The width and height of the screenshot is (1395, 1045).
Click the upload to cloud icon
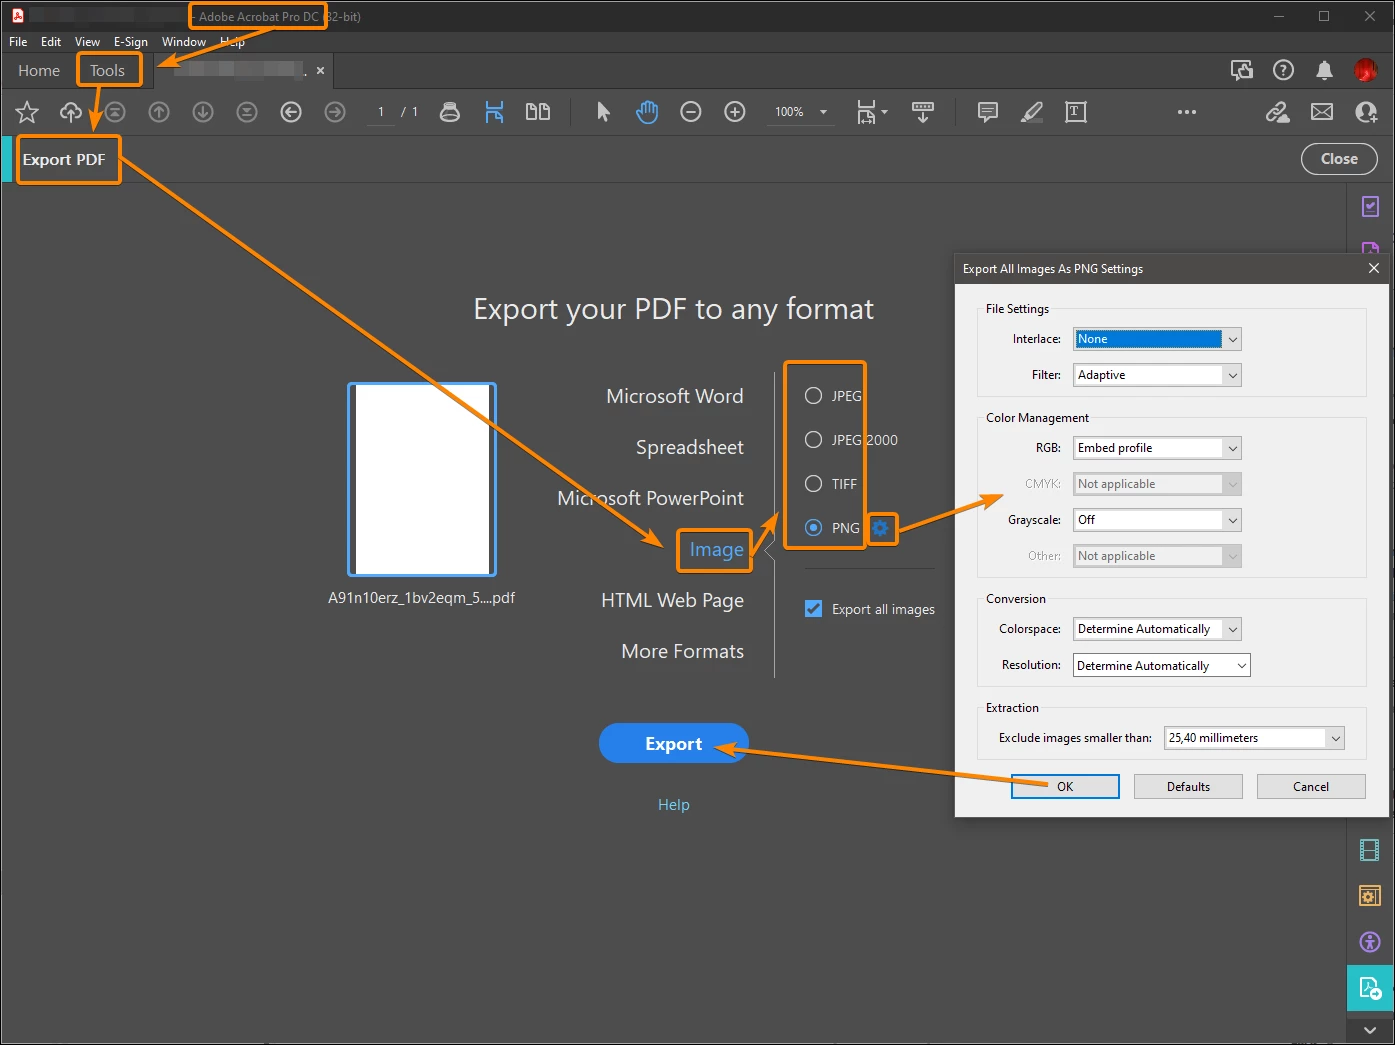(x=71, y=112)
